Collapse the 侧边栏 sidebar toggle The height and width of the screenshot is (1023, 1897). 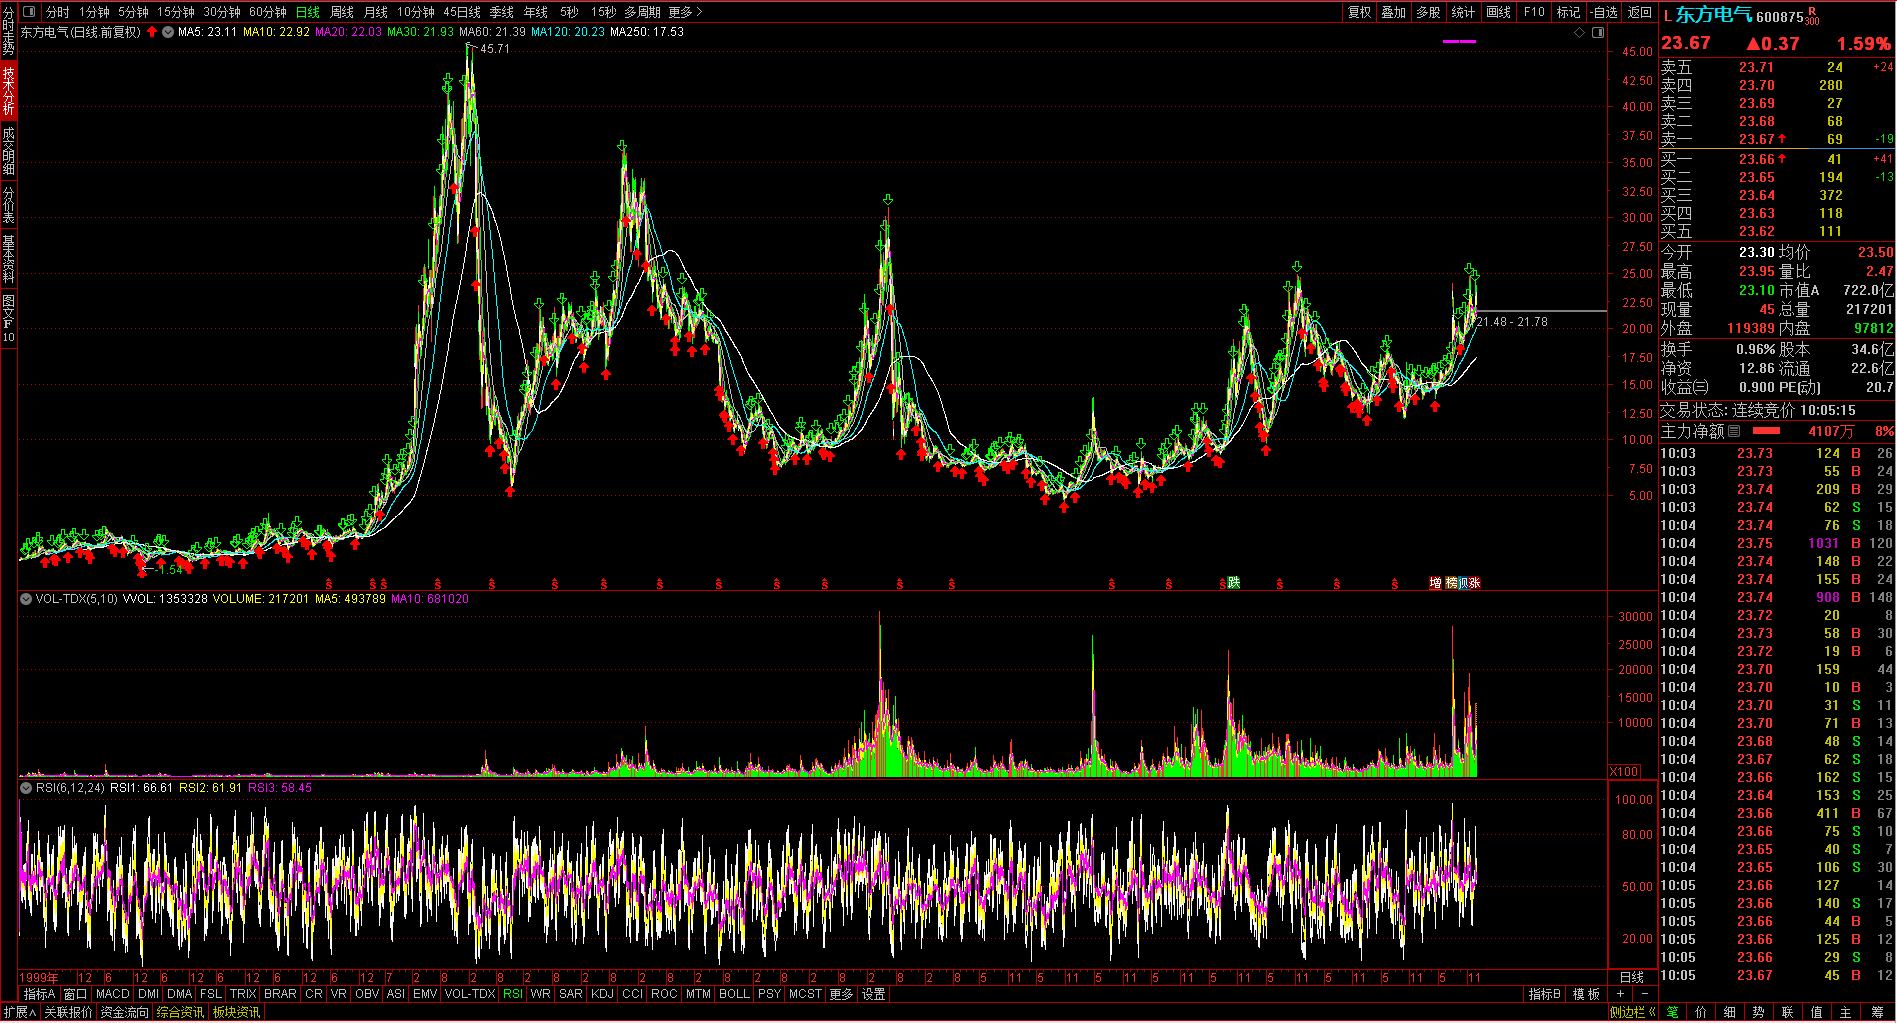(1632, 1012)
